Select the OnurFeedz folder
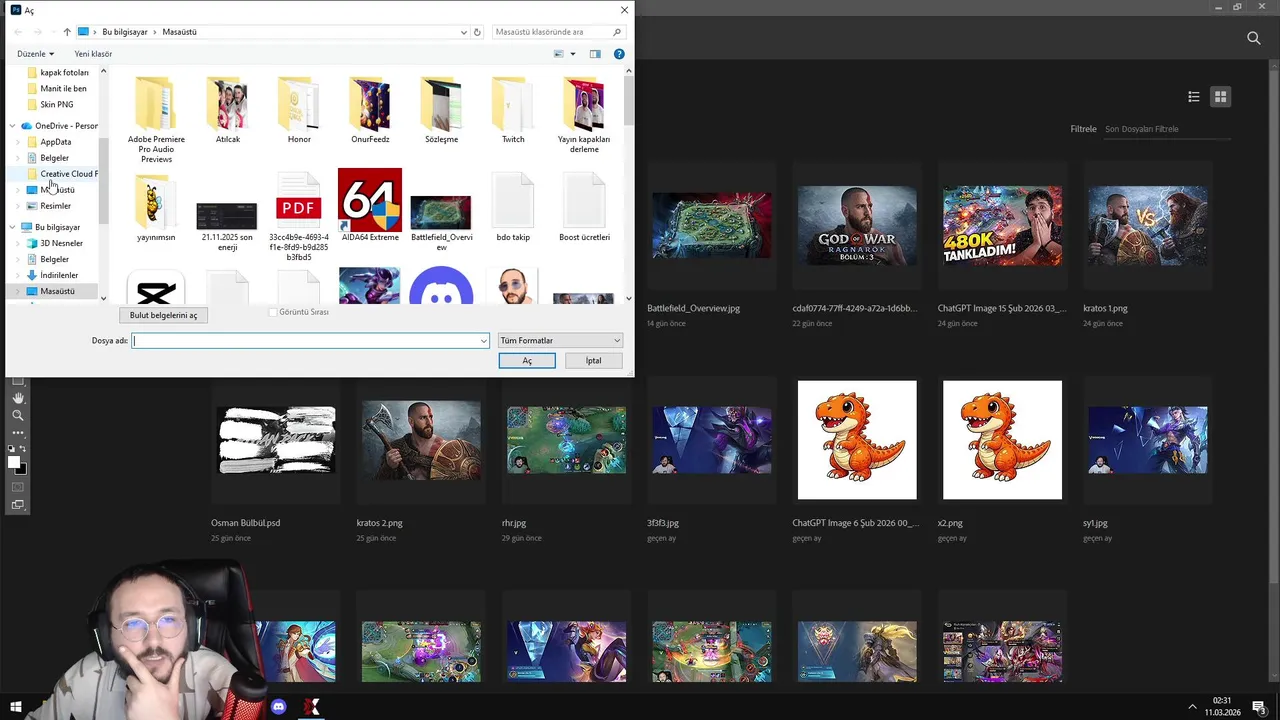Image resolution: width=1280 pixels, height=720 pixels. click(370, 110)
